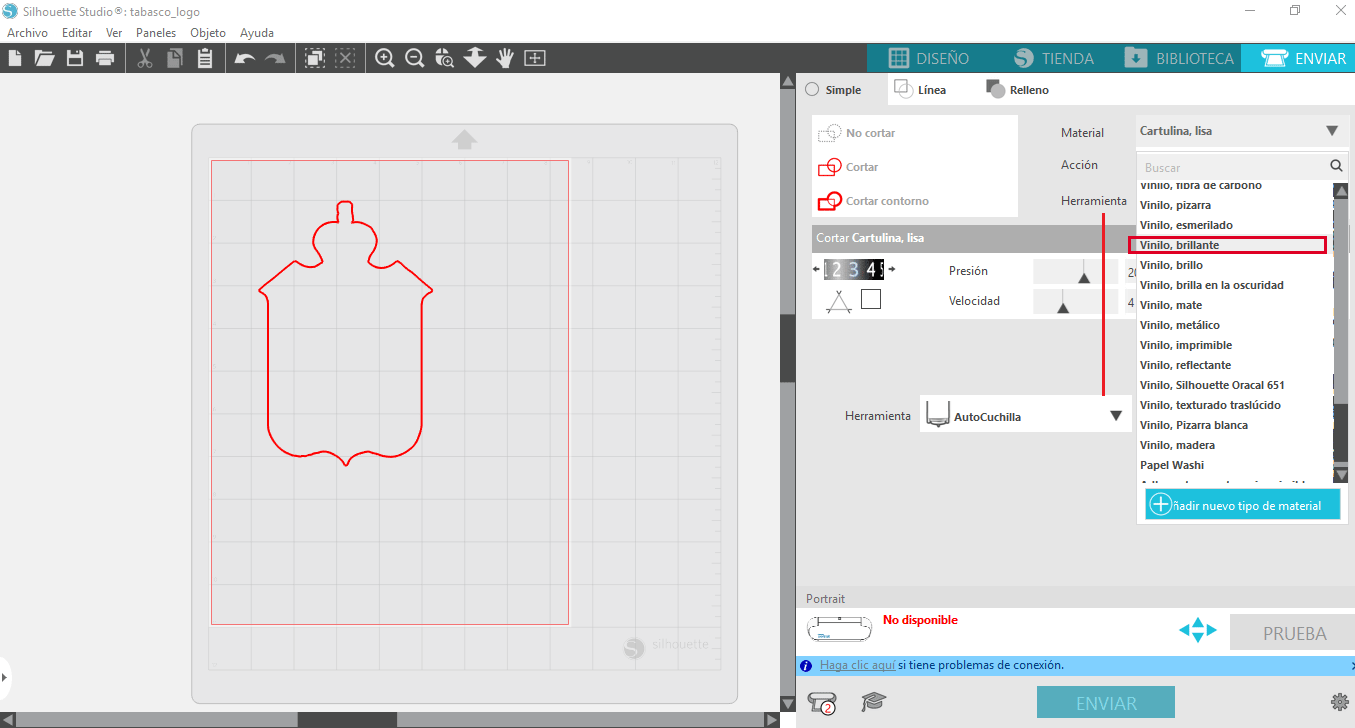The width and height of the screenshot is (1355, 728).
Task: Click the Print toolbar icon
Action: [x=105, y=58]
